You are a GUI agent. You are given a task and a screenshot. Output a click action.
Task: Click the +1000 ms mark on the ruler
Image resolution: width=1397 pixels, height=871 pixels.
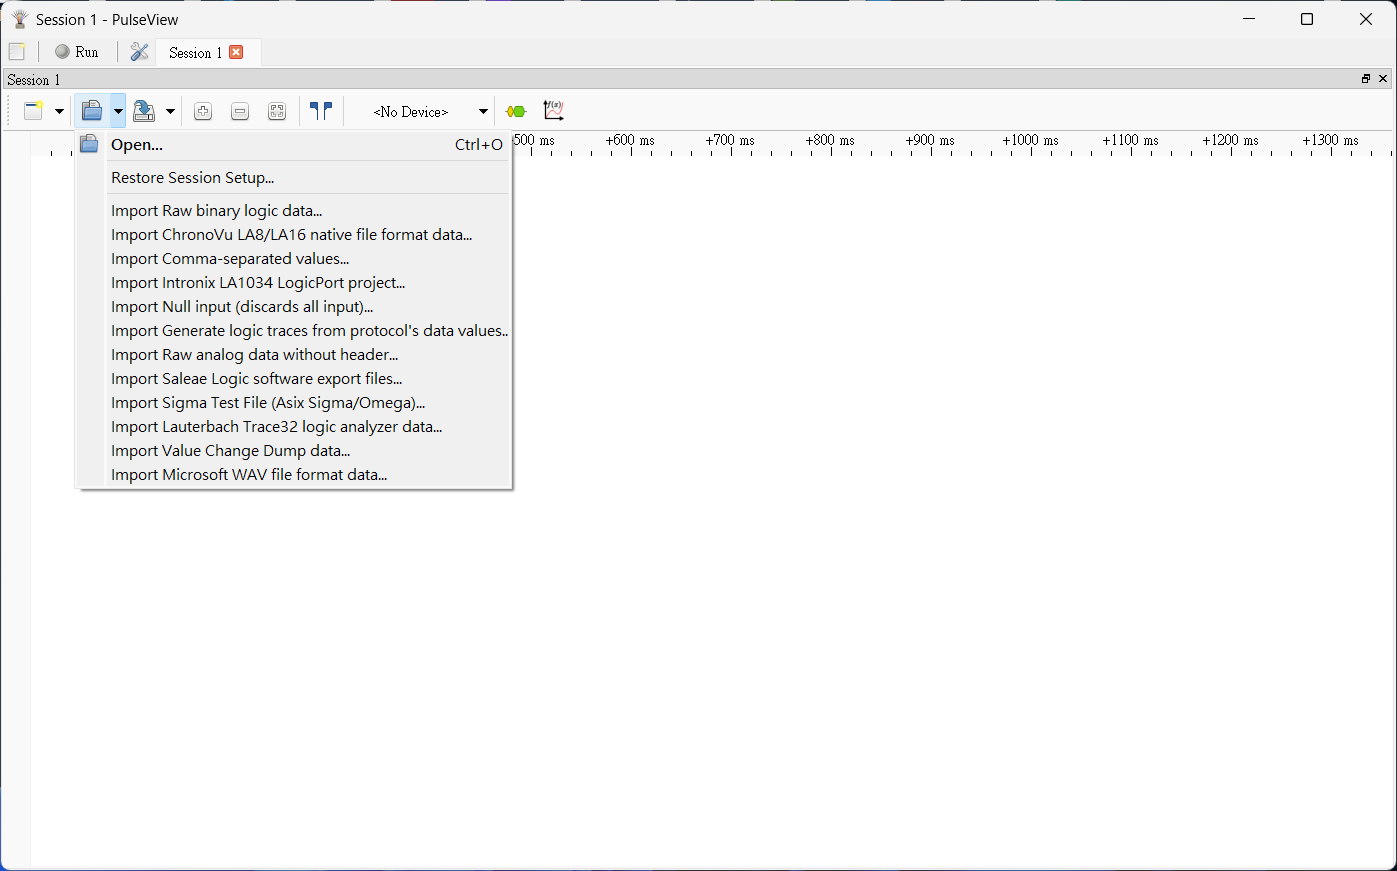pos(1030,141)
